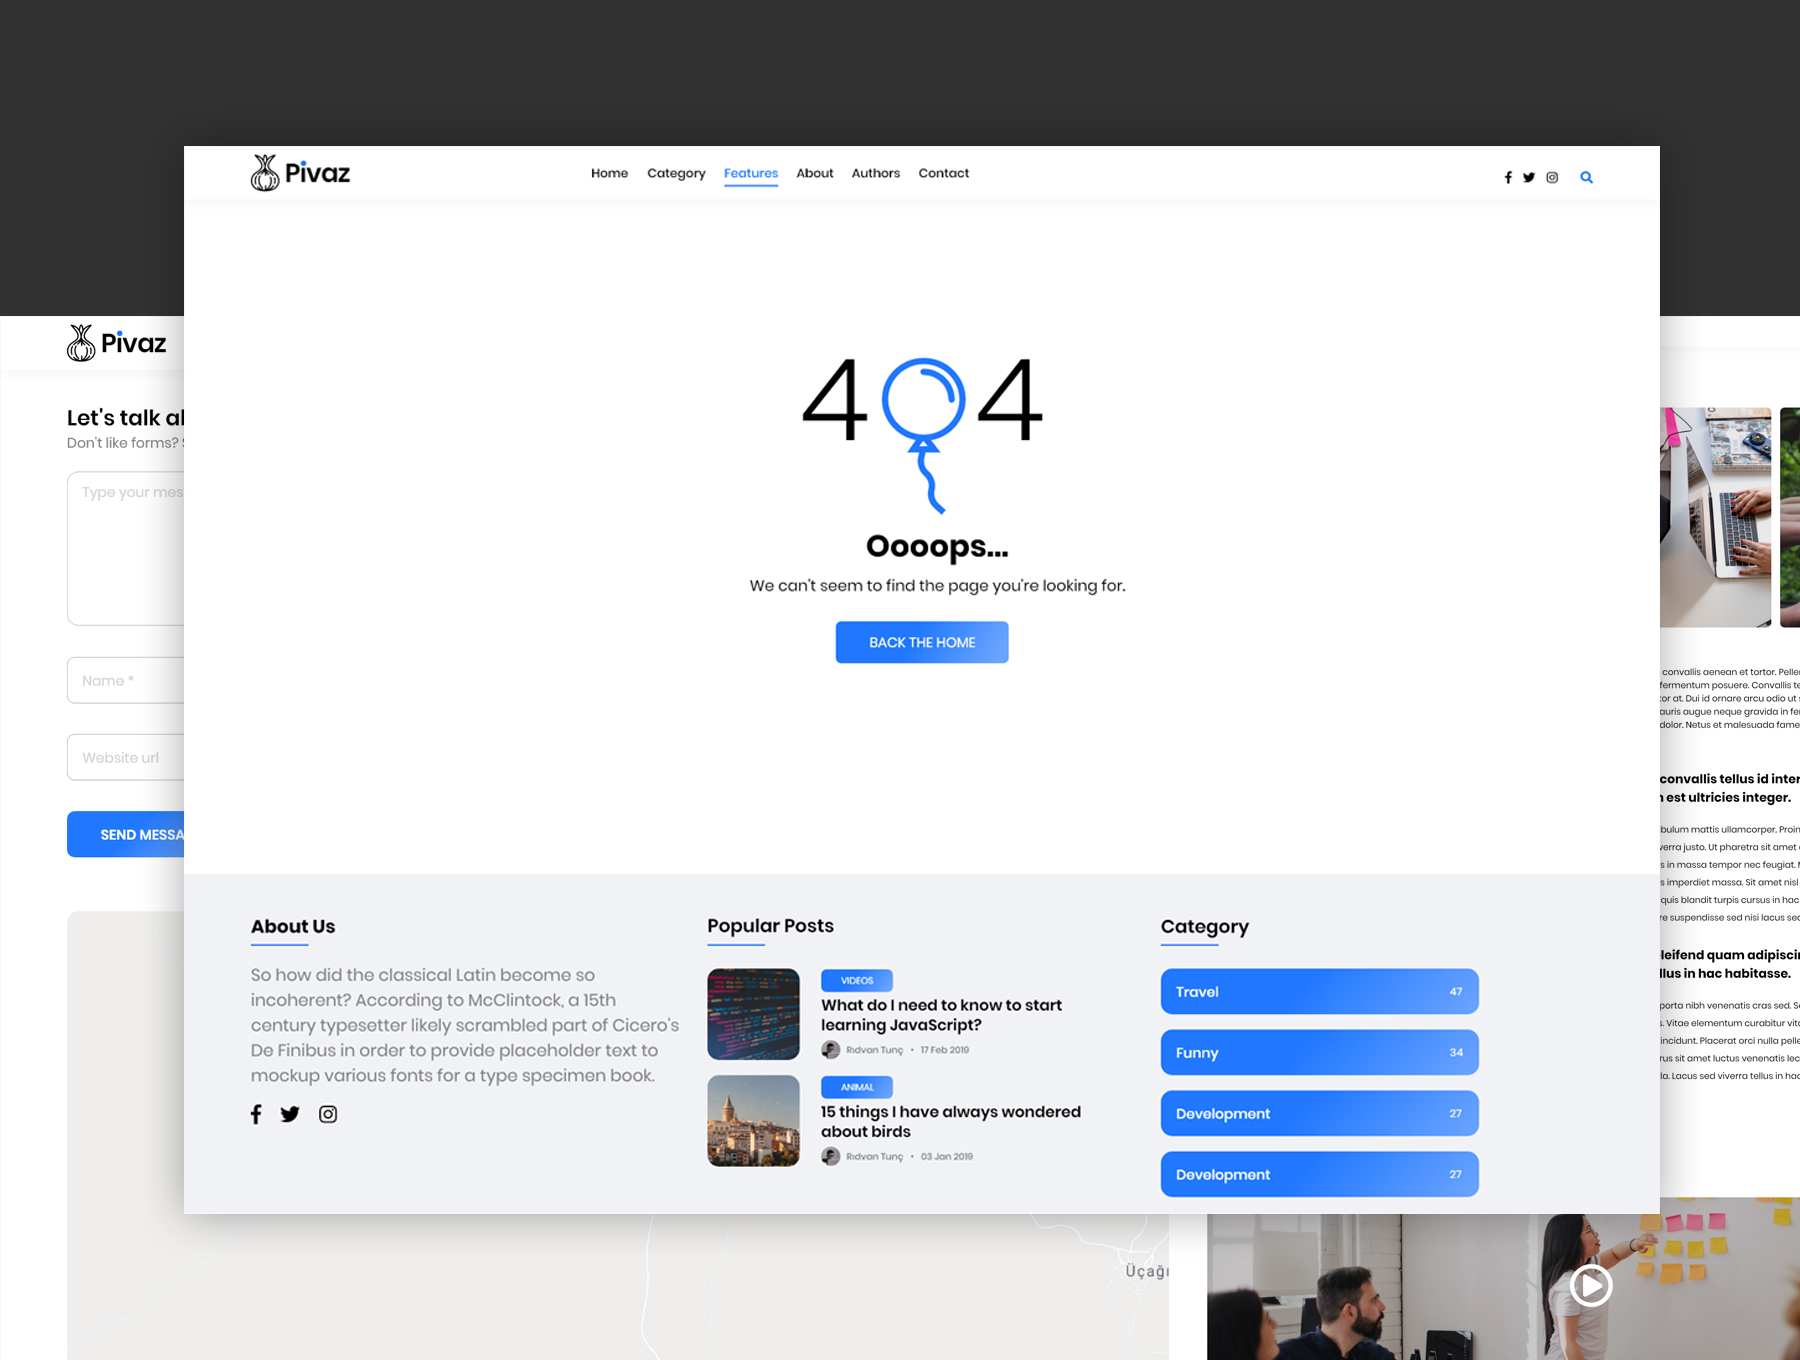Open the Authors navigation link

876,173
